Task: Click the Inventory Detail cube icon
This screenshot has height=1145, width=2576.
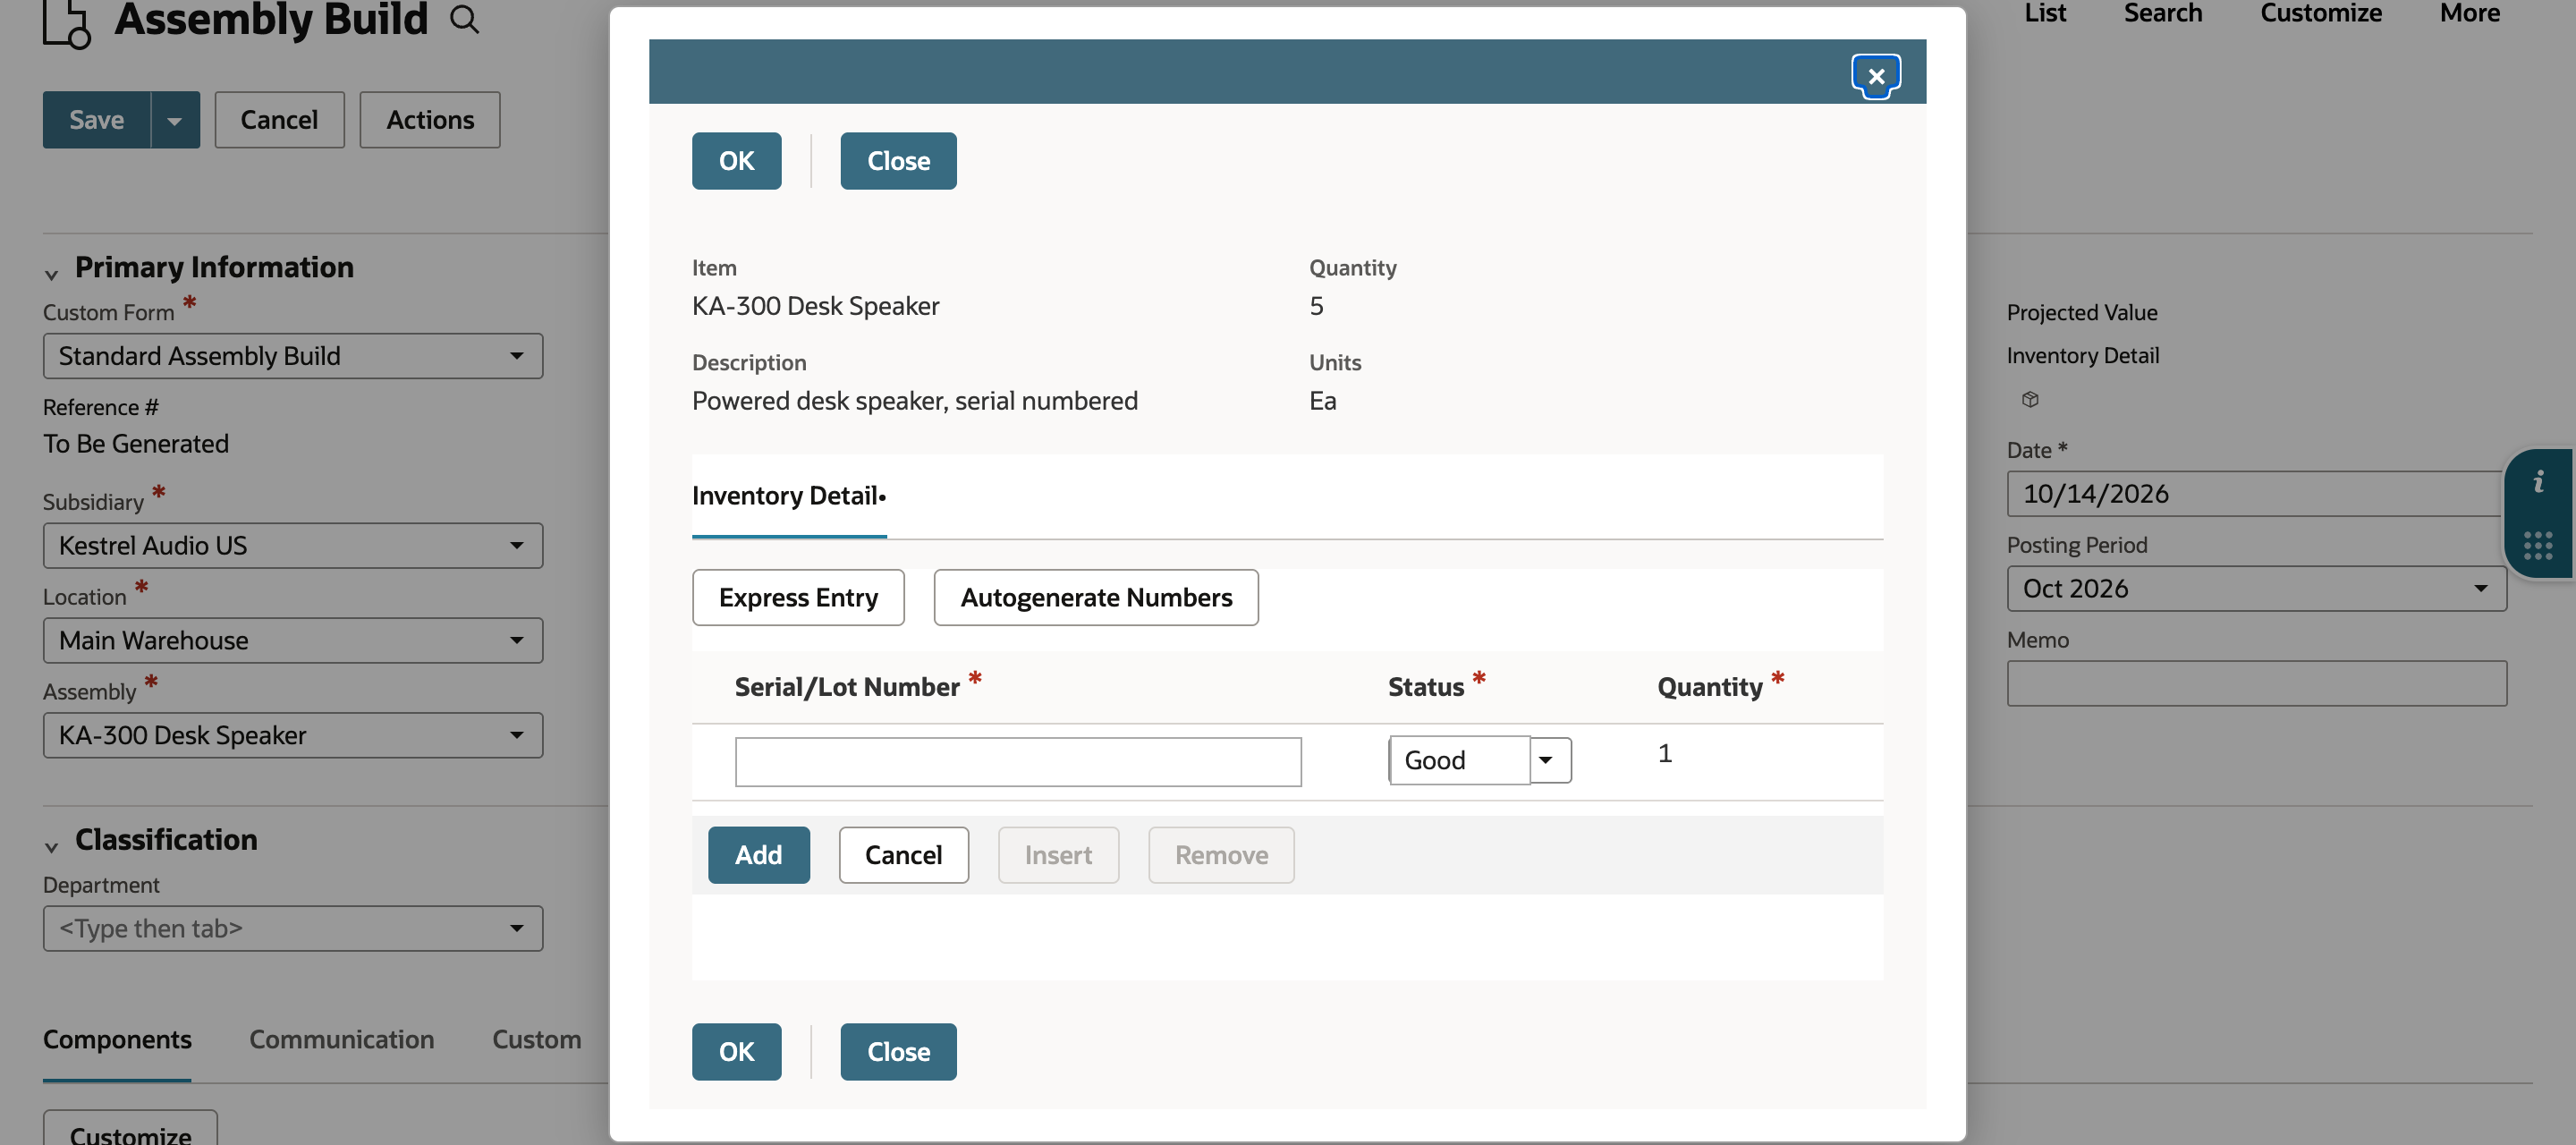Action: tap(2030, 399)
